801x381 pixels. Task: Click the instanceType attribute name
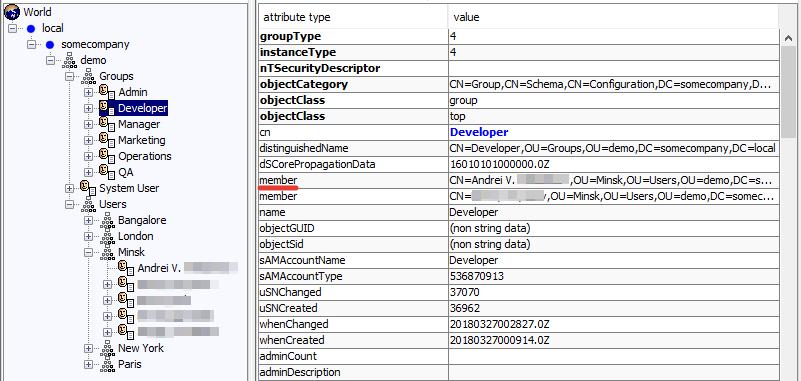(298, 53)
